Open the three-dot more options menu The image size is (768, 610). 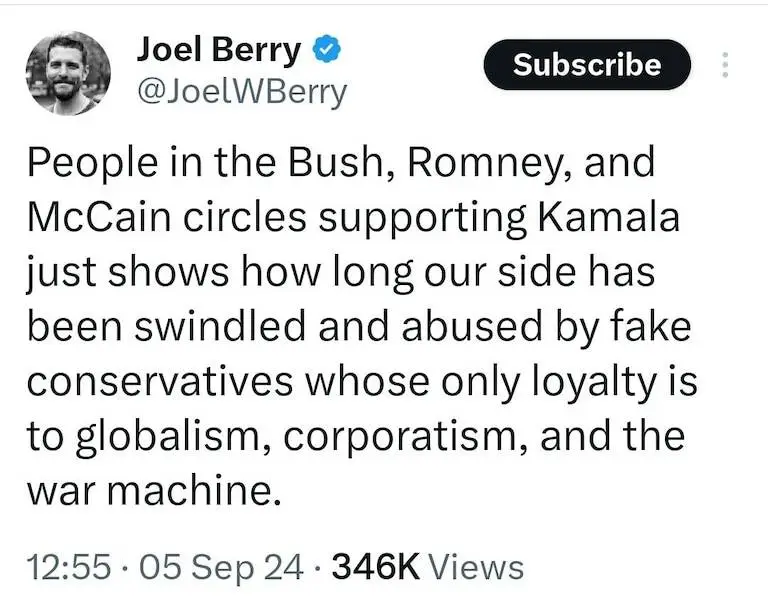click(x=725, y=66)
